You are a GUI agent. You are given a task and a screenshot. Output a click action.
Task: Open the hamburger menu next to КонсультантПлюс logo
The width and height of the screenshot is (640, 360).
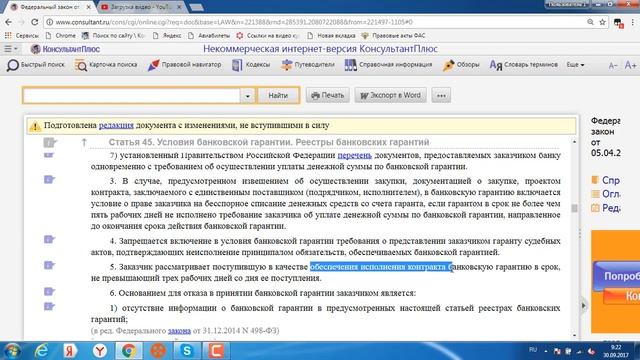[10, 49]
